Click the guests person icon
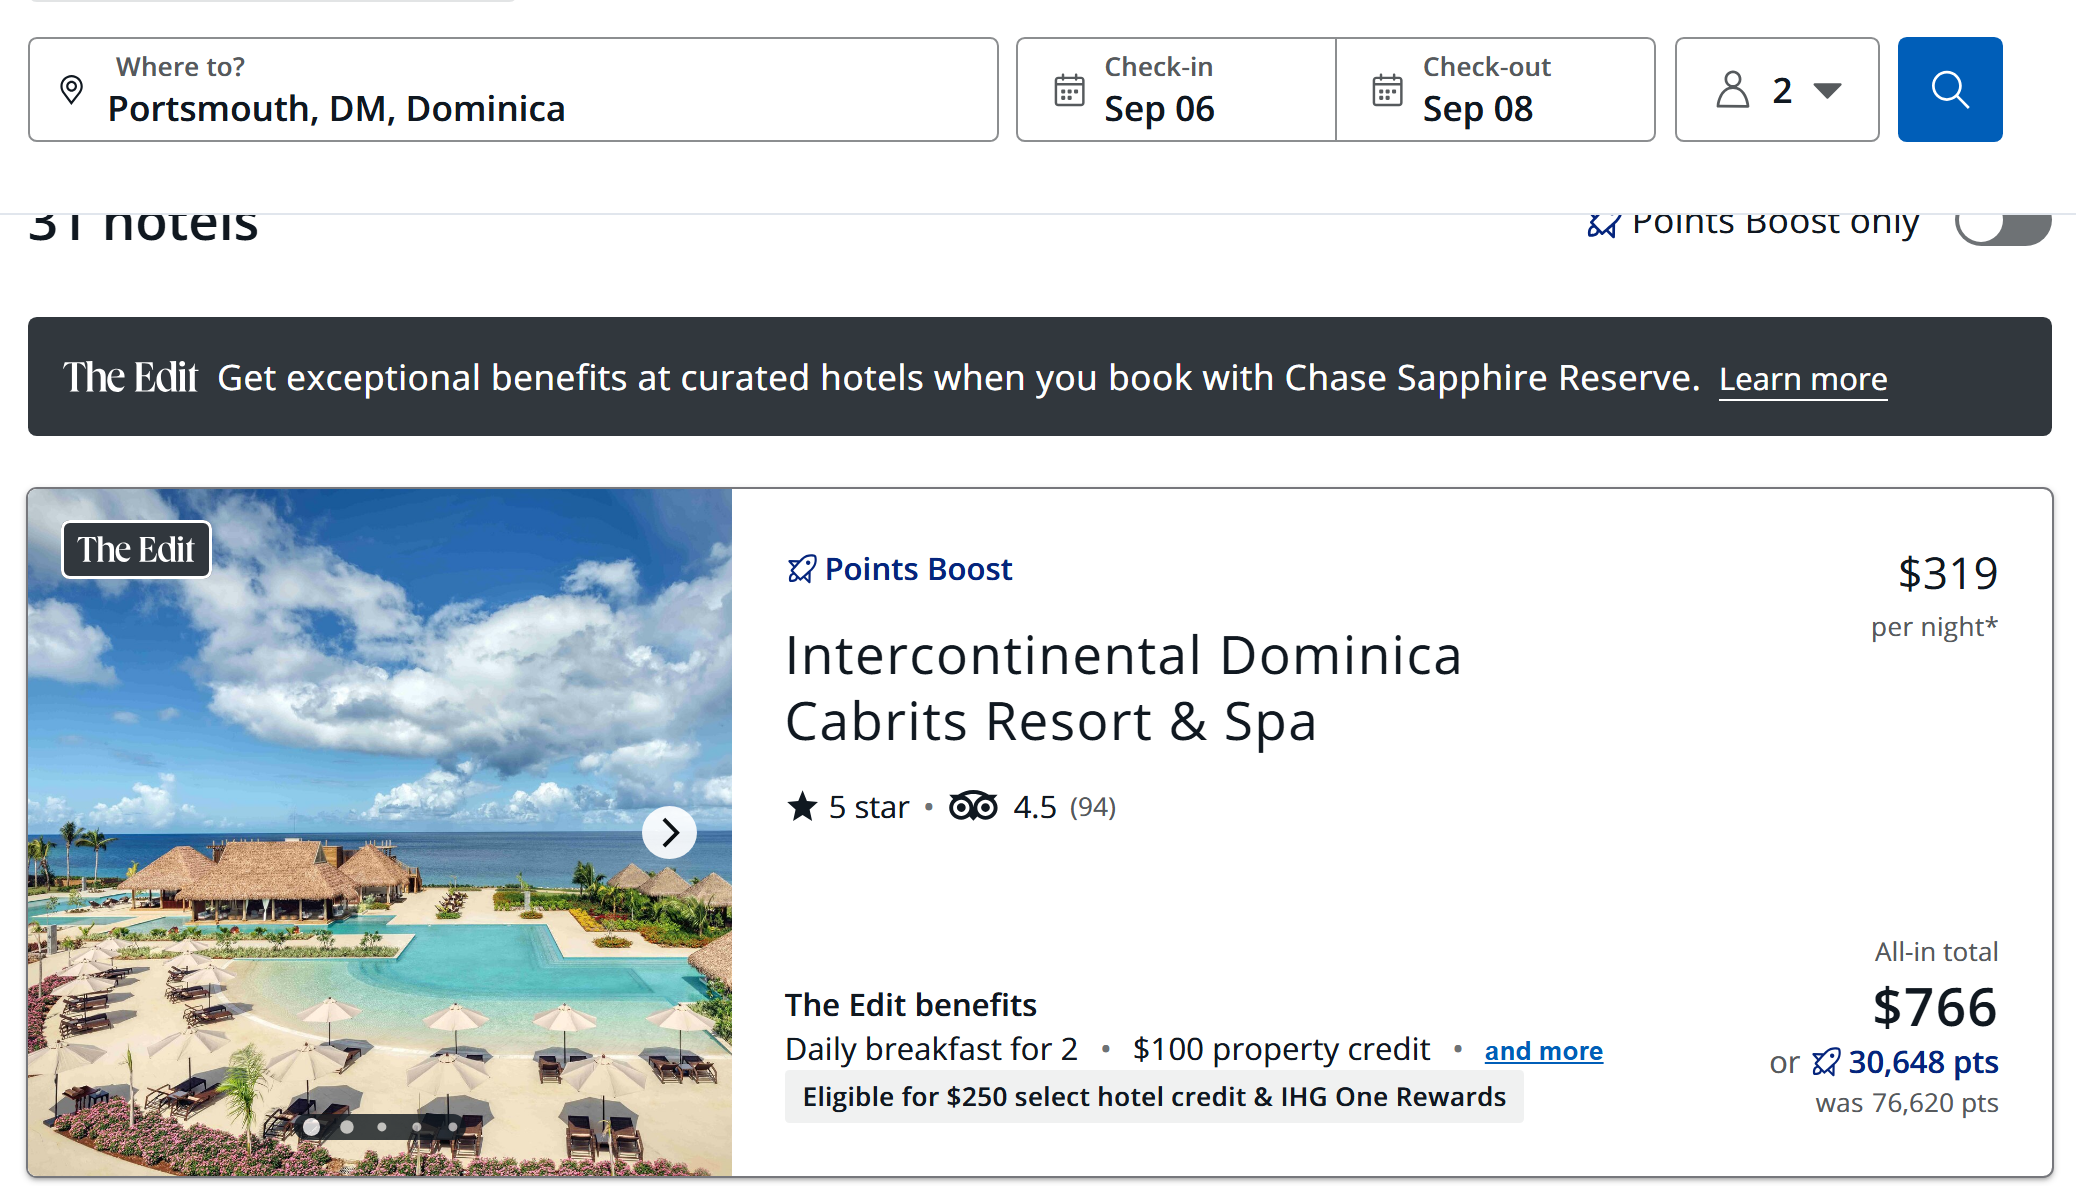 1733,90
